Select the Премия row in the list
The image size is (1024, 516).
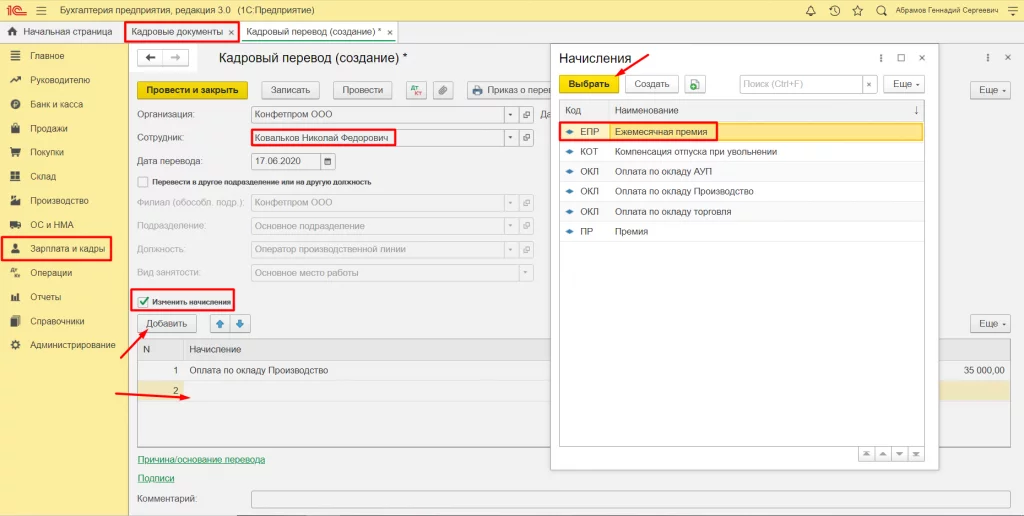click(741, 231)
